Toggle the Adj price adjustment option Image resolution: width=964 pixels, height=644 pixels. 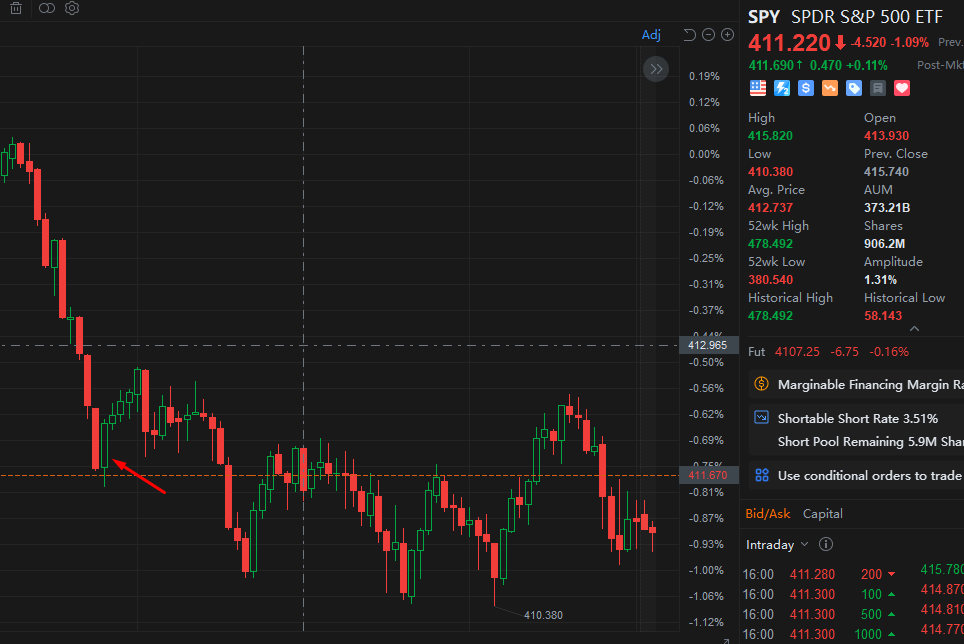pyautogui.click(x=651, y=34)
